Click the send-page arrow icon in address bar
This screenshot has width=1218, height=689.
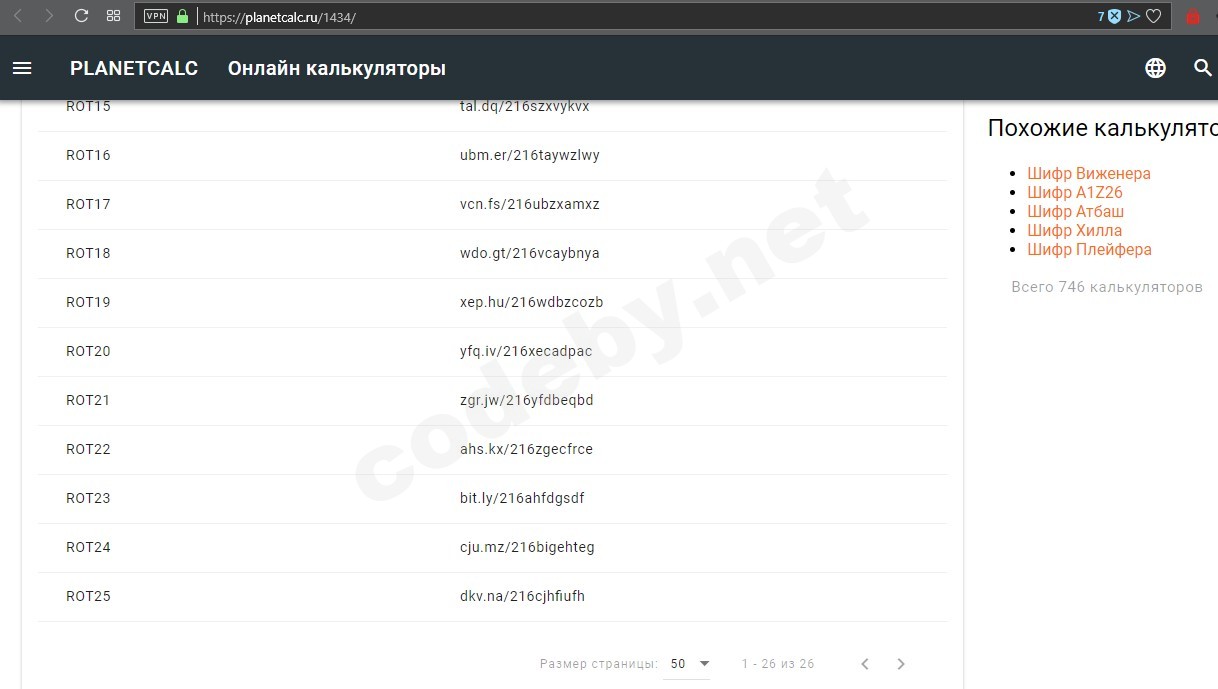pyautogui.click(x=1133, y=16)
